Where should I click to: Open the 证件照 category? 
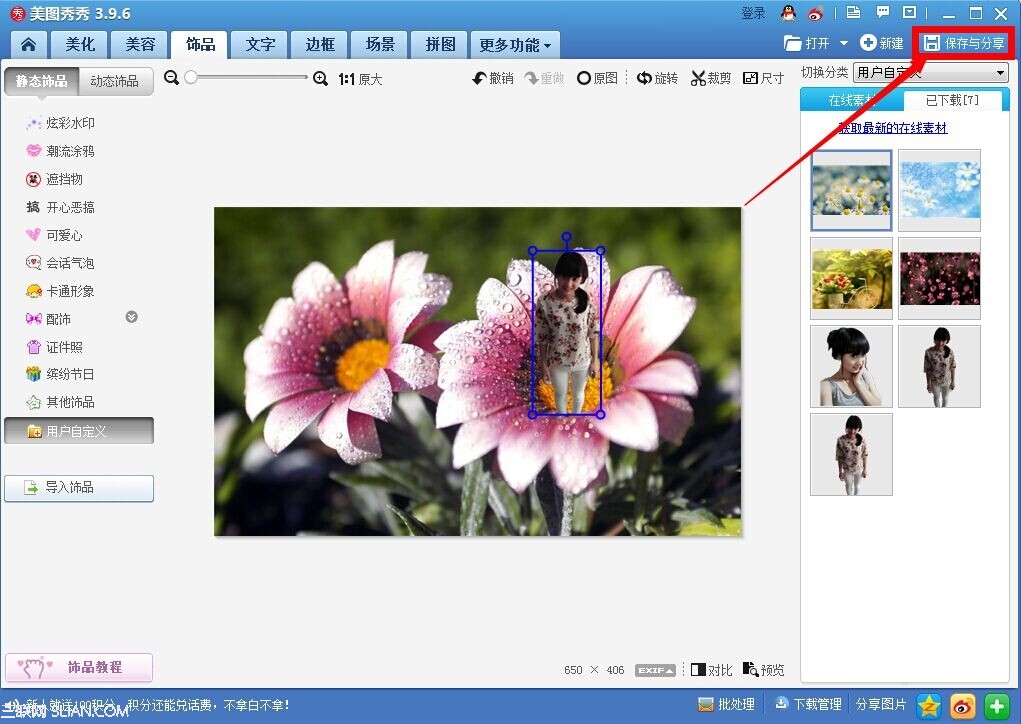click(x=55, y=347)
